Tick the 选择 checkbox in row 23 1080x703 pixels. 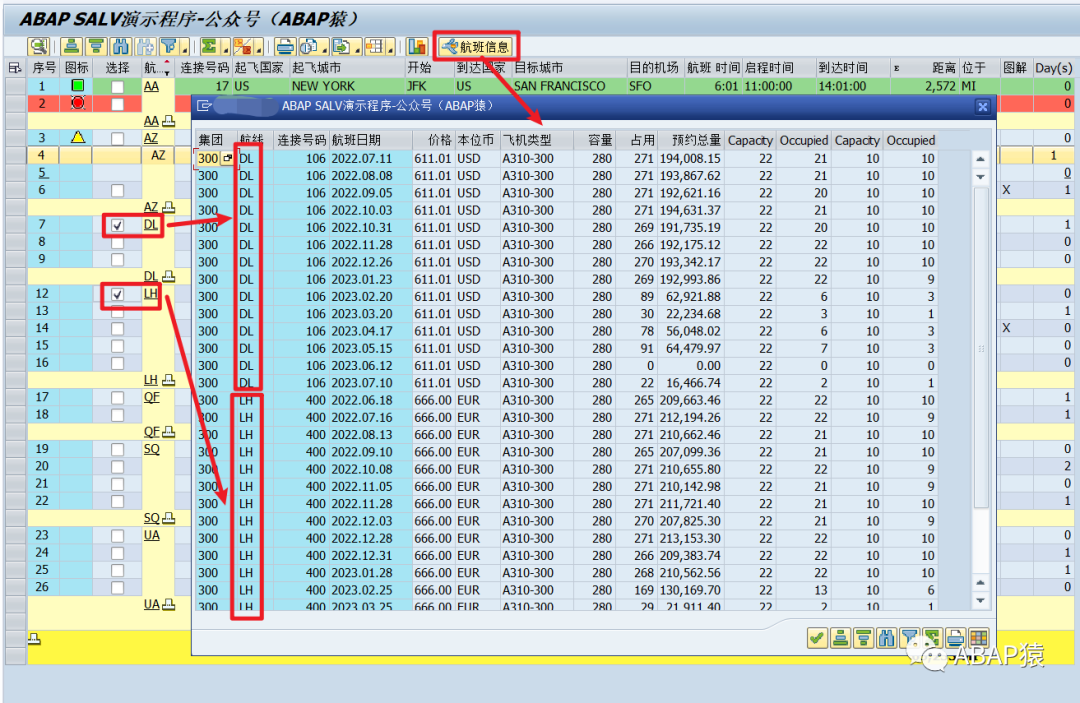pos(118,536)
